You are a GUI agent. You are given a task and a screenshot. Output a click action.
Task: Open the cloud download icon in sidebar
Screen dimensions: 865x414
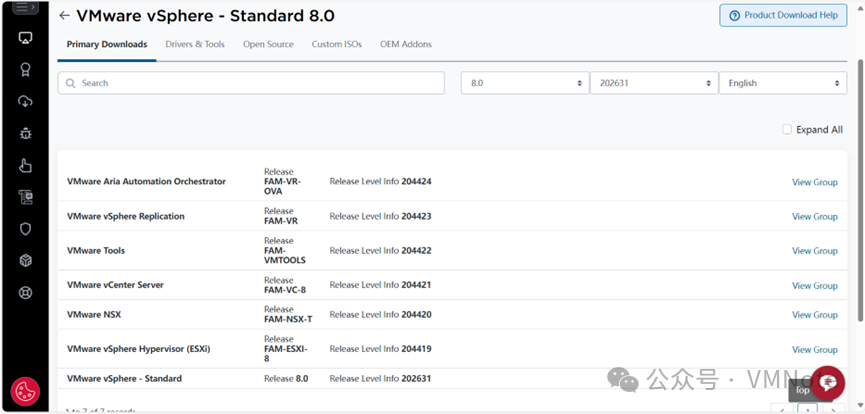coord(25,101)
